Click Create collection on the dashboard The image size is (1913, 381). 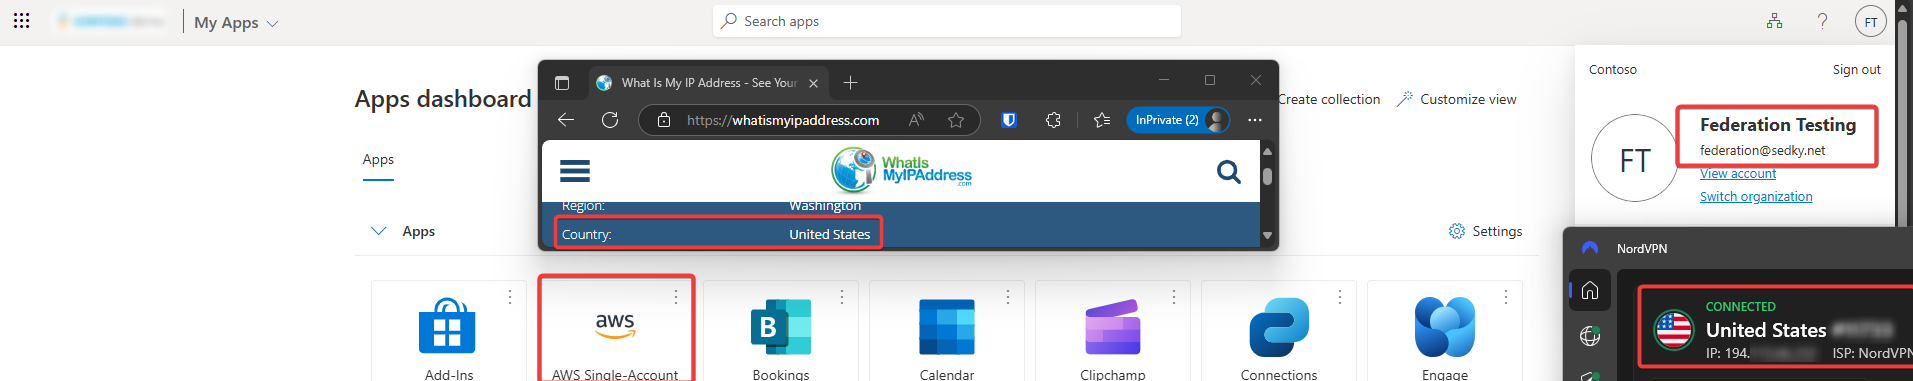coord(1329,99)
